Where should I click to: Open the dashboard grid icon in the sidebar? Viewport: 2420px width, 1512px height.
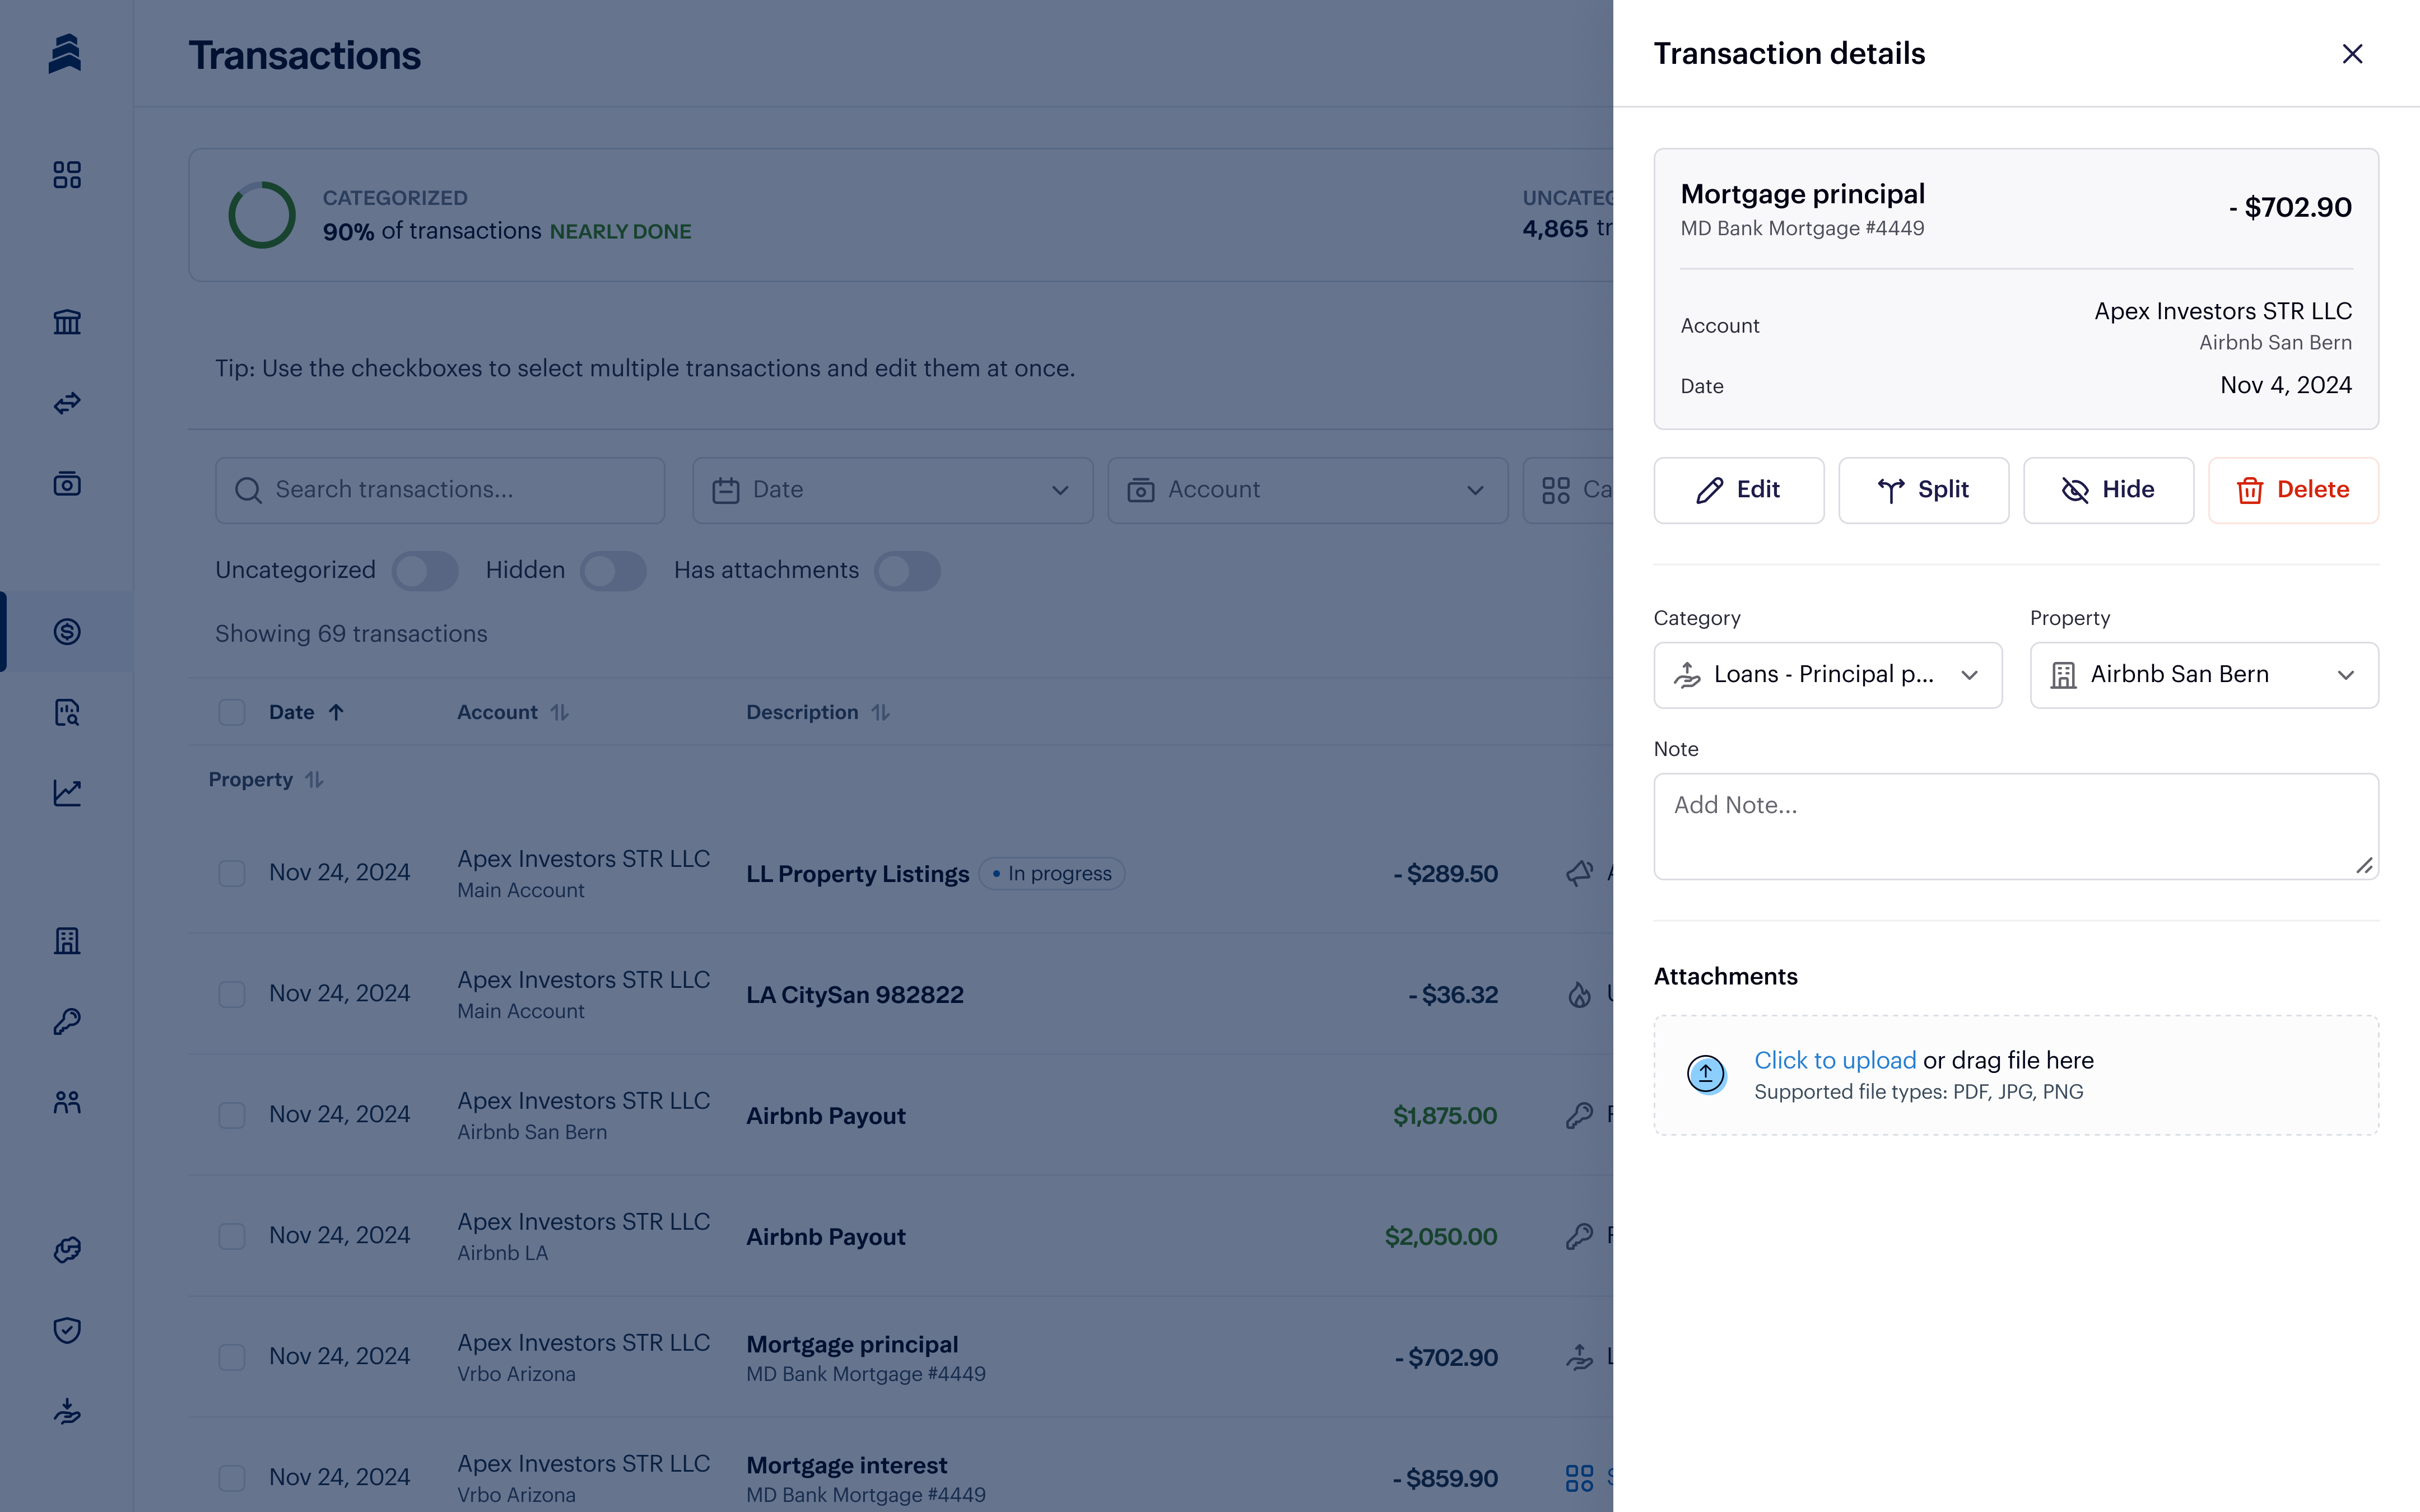[67, 175]
